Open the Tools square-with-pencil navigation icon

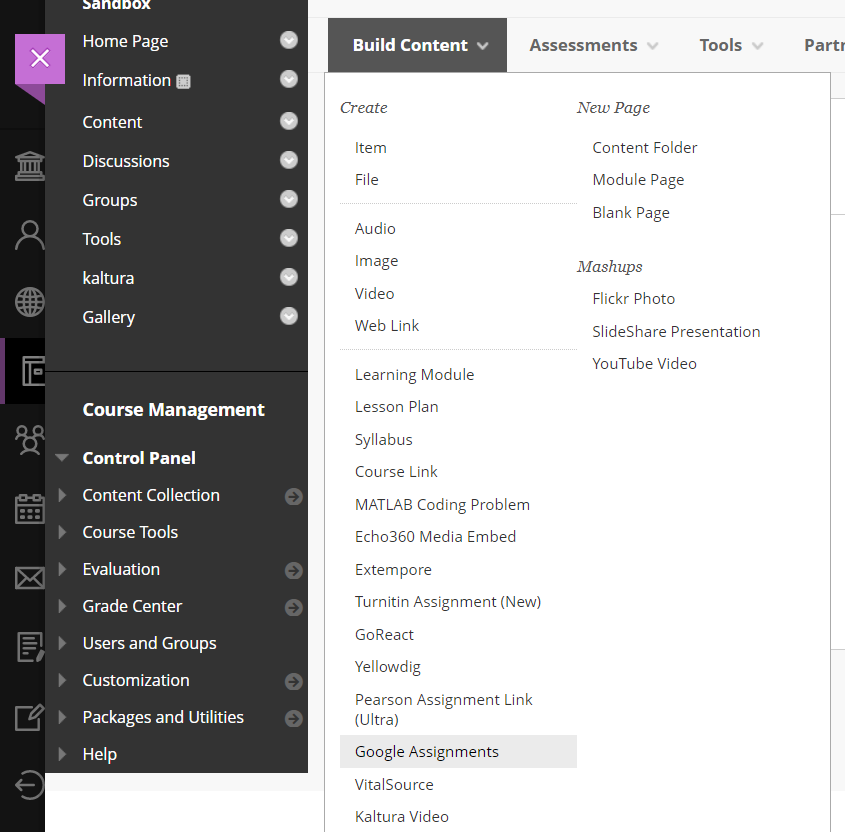tap(29, 717)
